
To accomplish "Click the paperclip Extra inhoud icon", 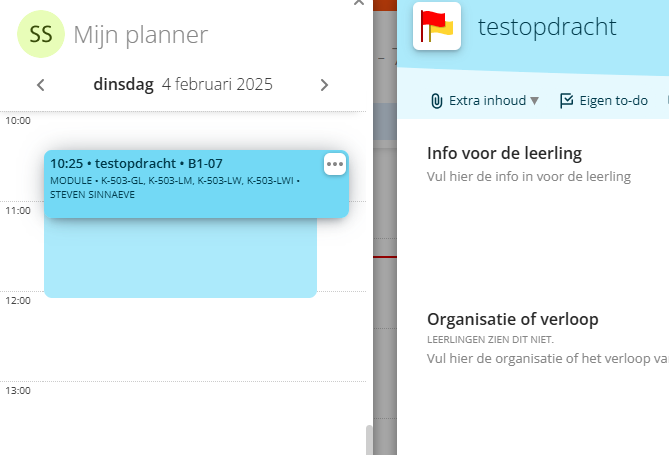I will click(x=436, y=100).
